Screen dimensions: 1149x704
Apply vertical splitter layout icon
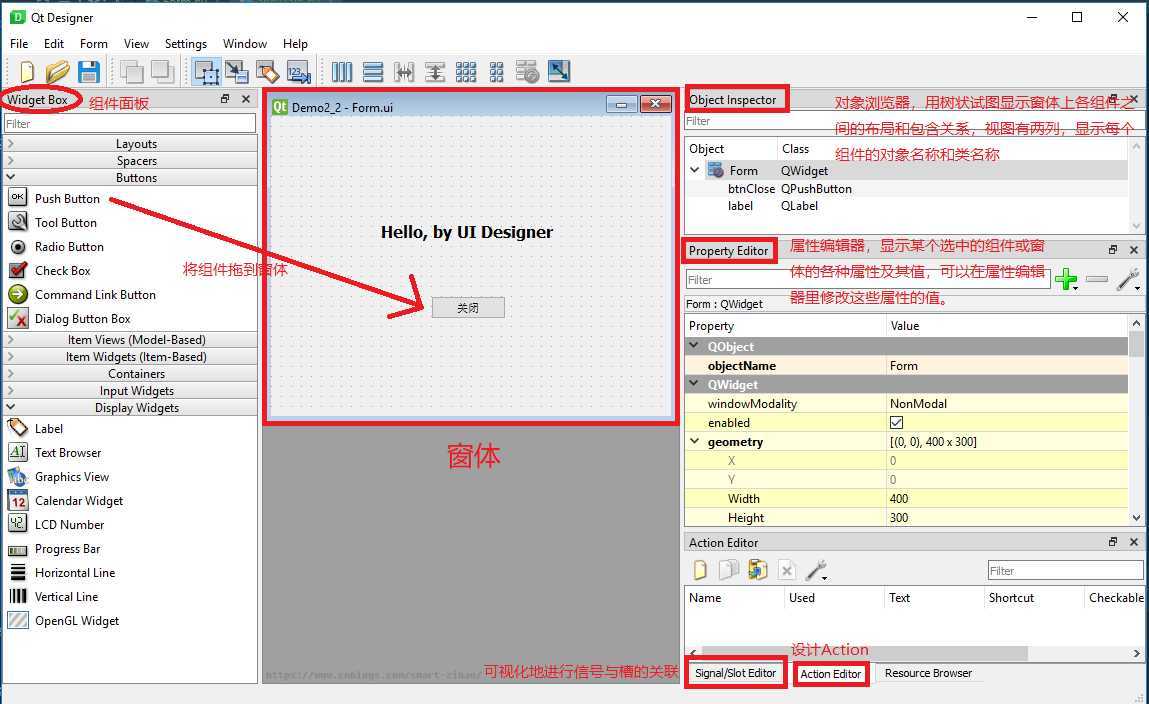click(435, 72)
